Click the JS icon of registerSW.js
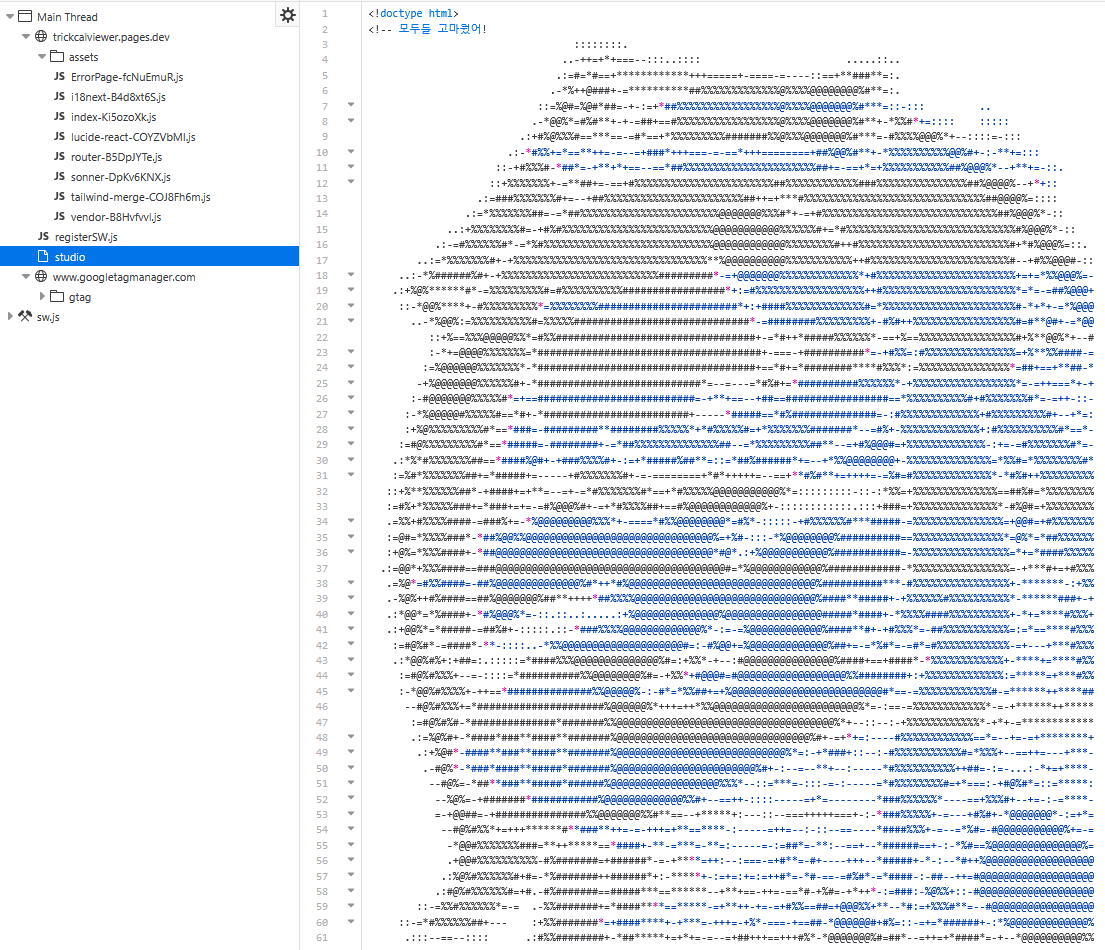The width and height of the screenshot is (1105, 950). coord(44,236)
